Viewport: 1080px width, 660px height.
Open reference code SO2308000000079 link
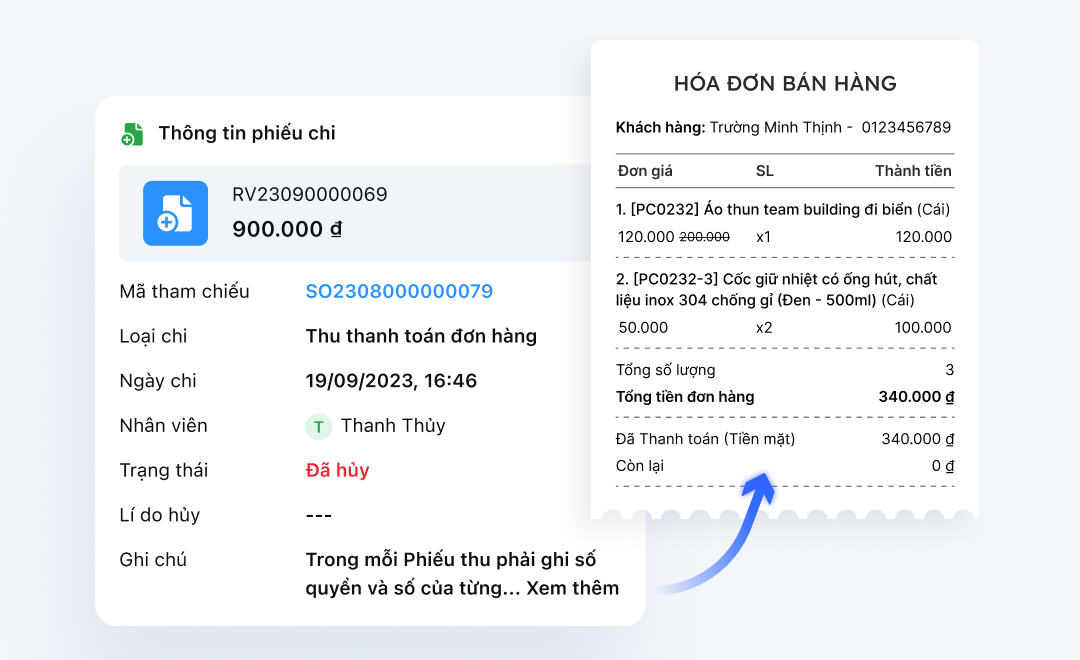(x=399, y=292)
